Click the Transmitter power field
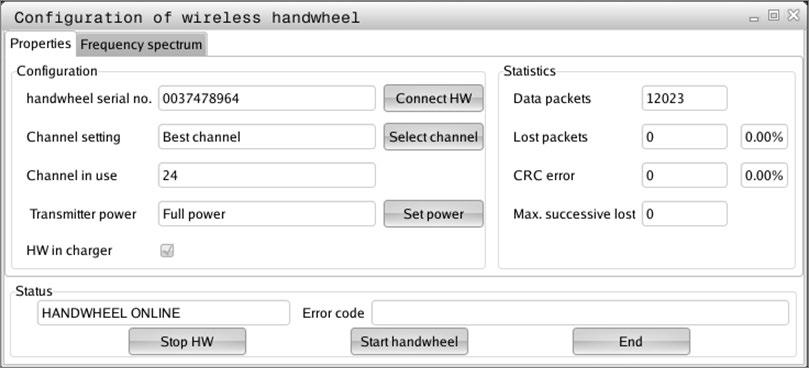This screenshot has width=809, height=368. point(267,214)
